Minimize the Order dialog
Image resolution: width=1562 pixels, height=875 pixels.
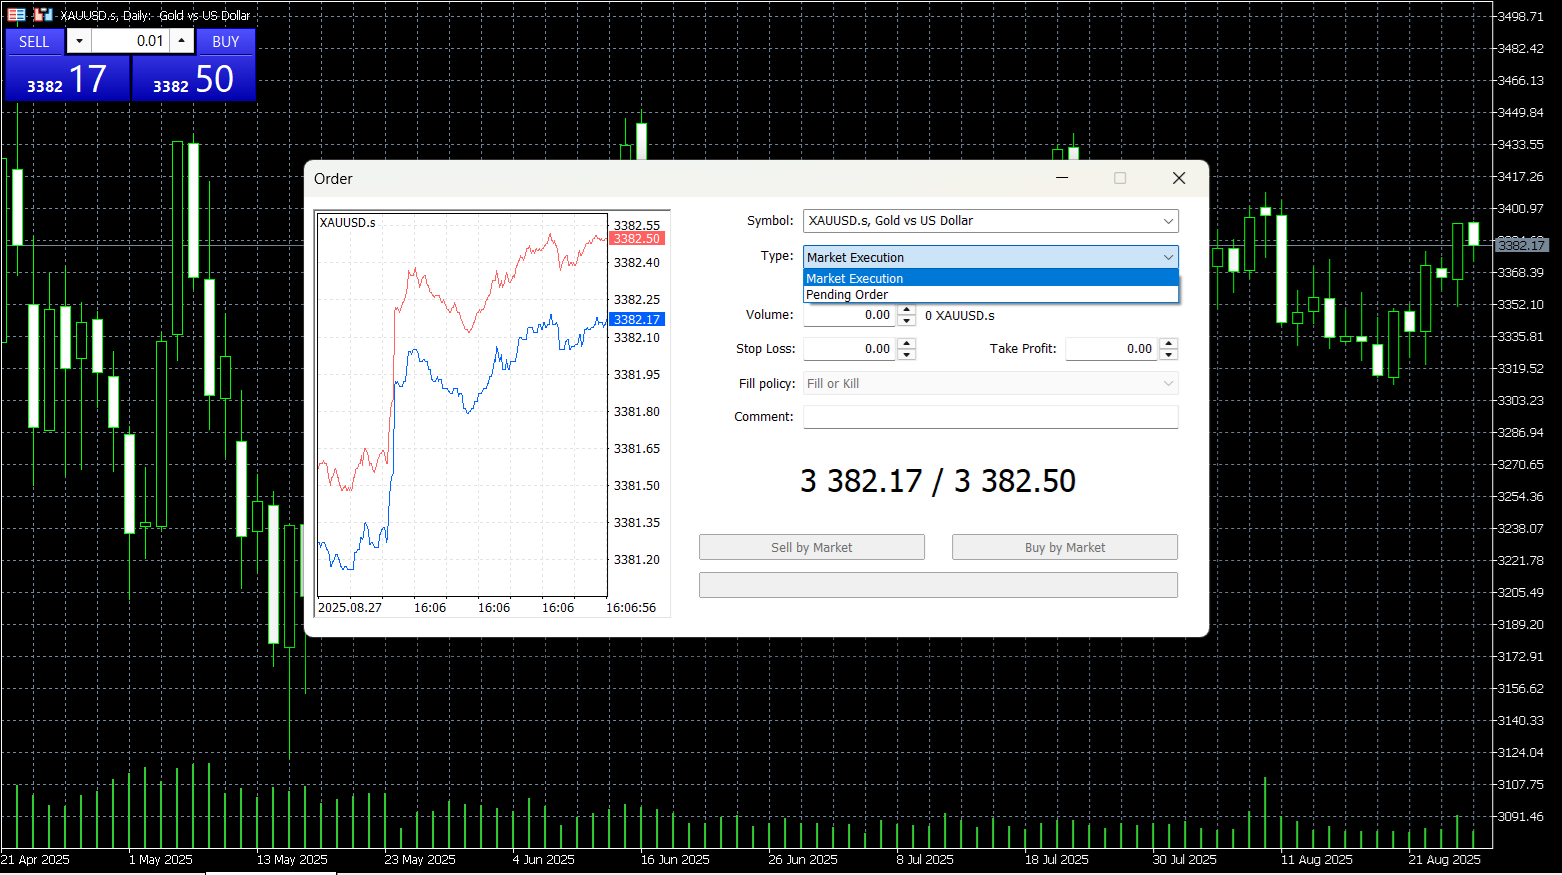click(x=1062, y=178)
